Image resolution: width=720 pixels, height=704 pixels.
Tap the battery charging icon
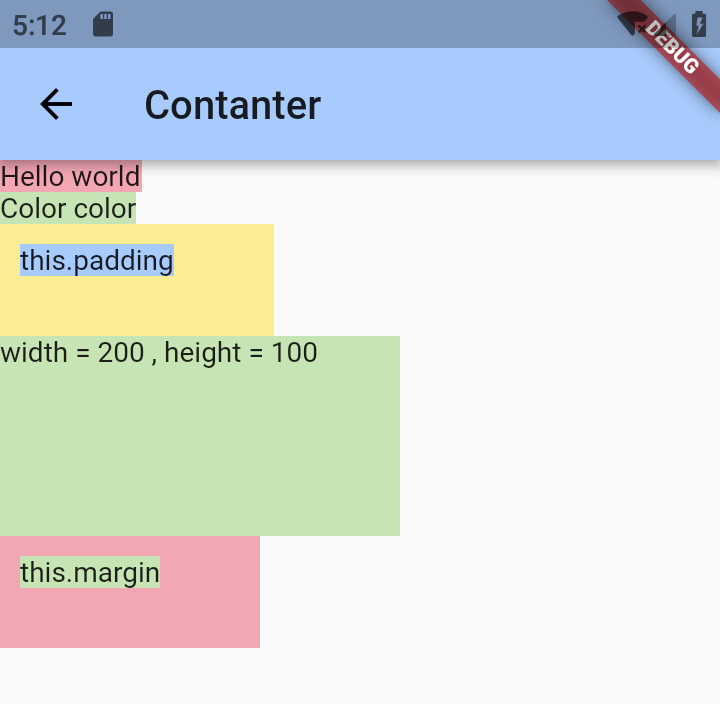698,24
